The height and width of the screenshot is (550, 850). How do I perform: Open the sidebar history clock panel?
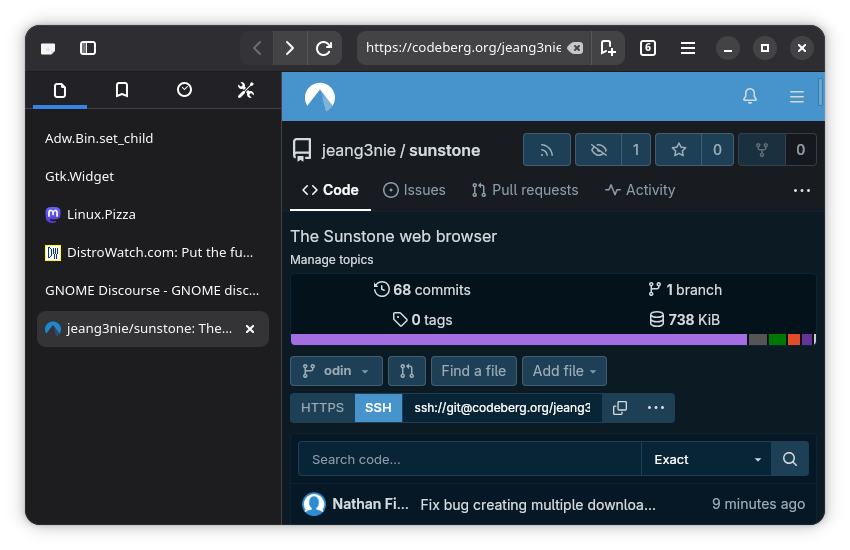click(x=184, y=90)
